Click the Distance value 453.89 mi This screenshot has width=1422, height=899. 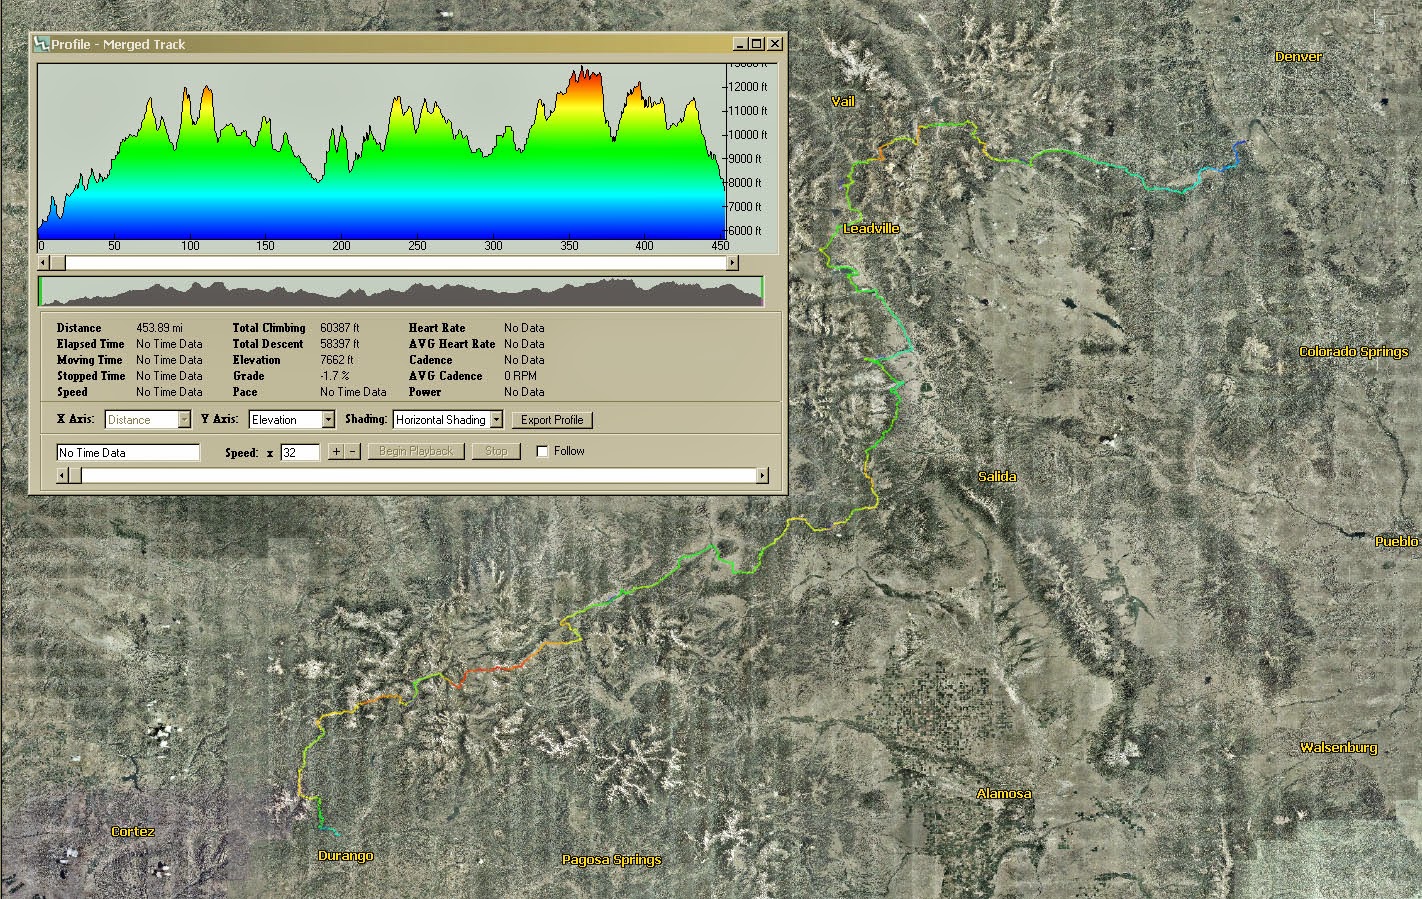pos(159,328)
